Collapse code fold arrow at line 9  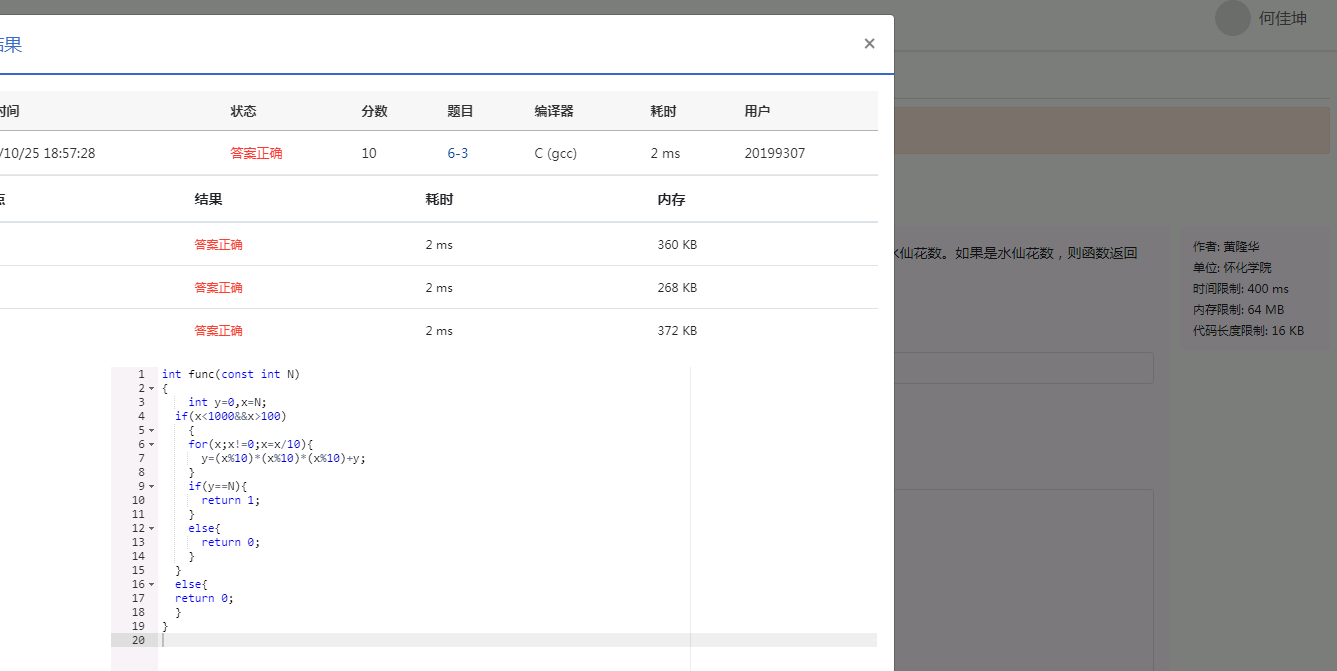pyautogui.click(x=151, y=486)
